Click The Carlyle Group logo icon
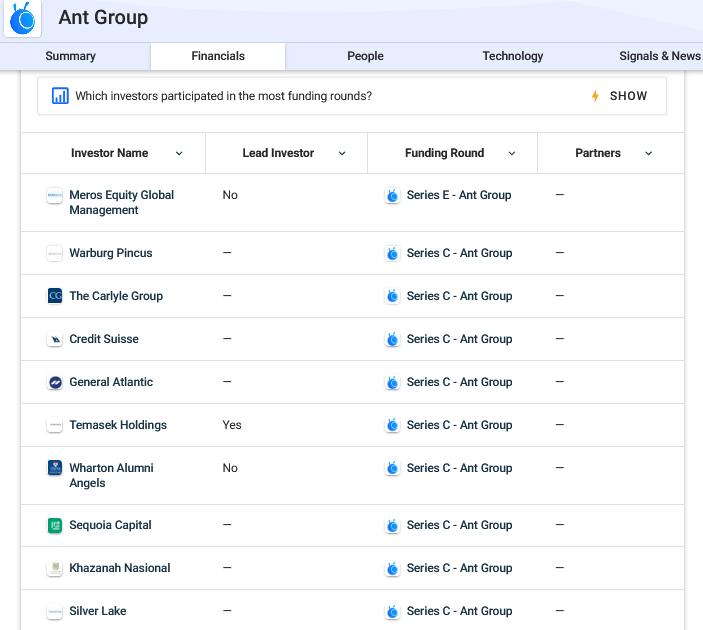Image resolution: width=703 pixels, height=630 pixels. (55, 296)
